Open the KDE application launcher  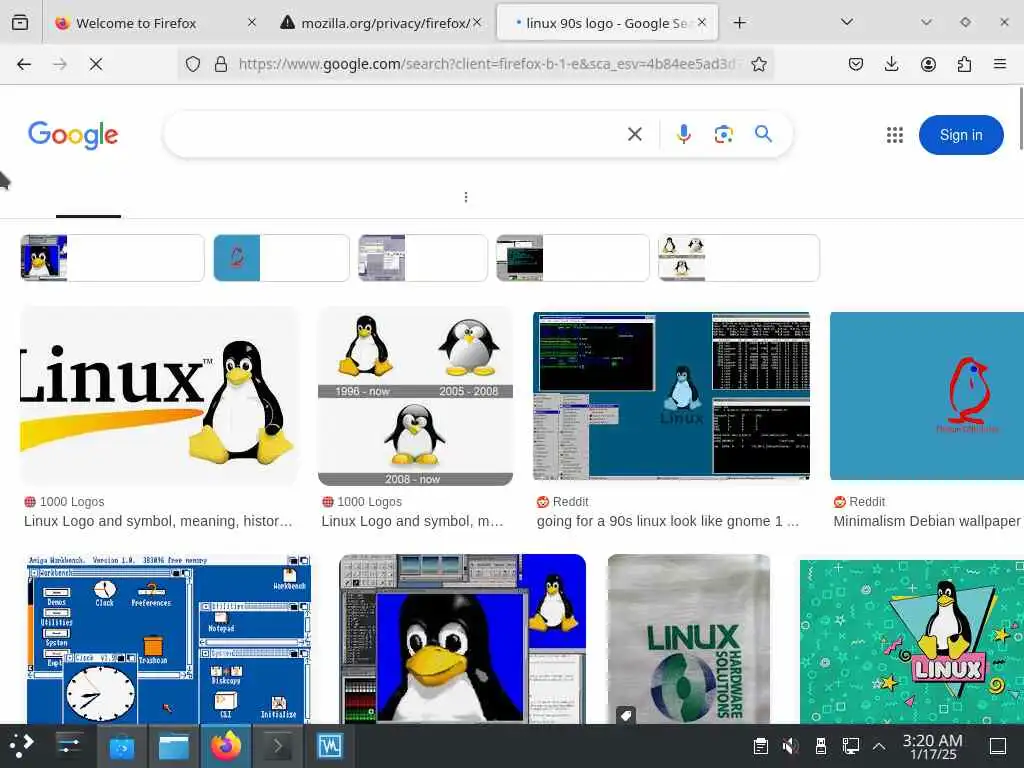(22, 746)
